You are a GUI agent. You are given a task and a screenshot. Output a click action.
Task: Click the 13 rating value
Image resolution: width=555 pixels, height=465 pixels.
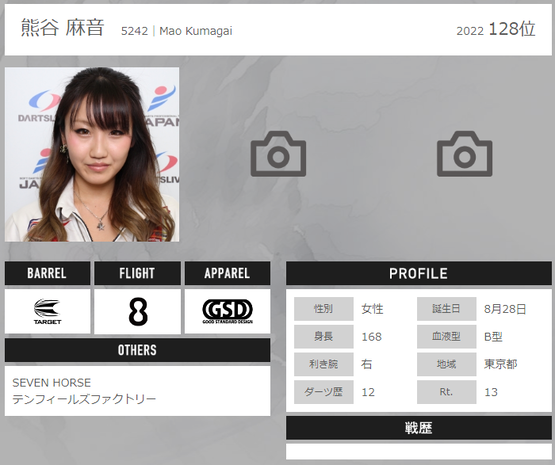click(x=491, y=392)
